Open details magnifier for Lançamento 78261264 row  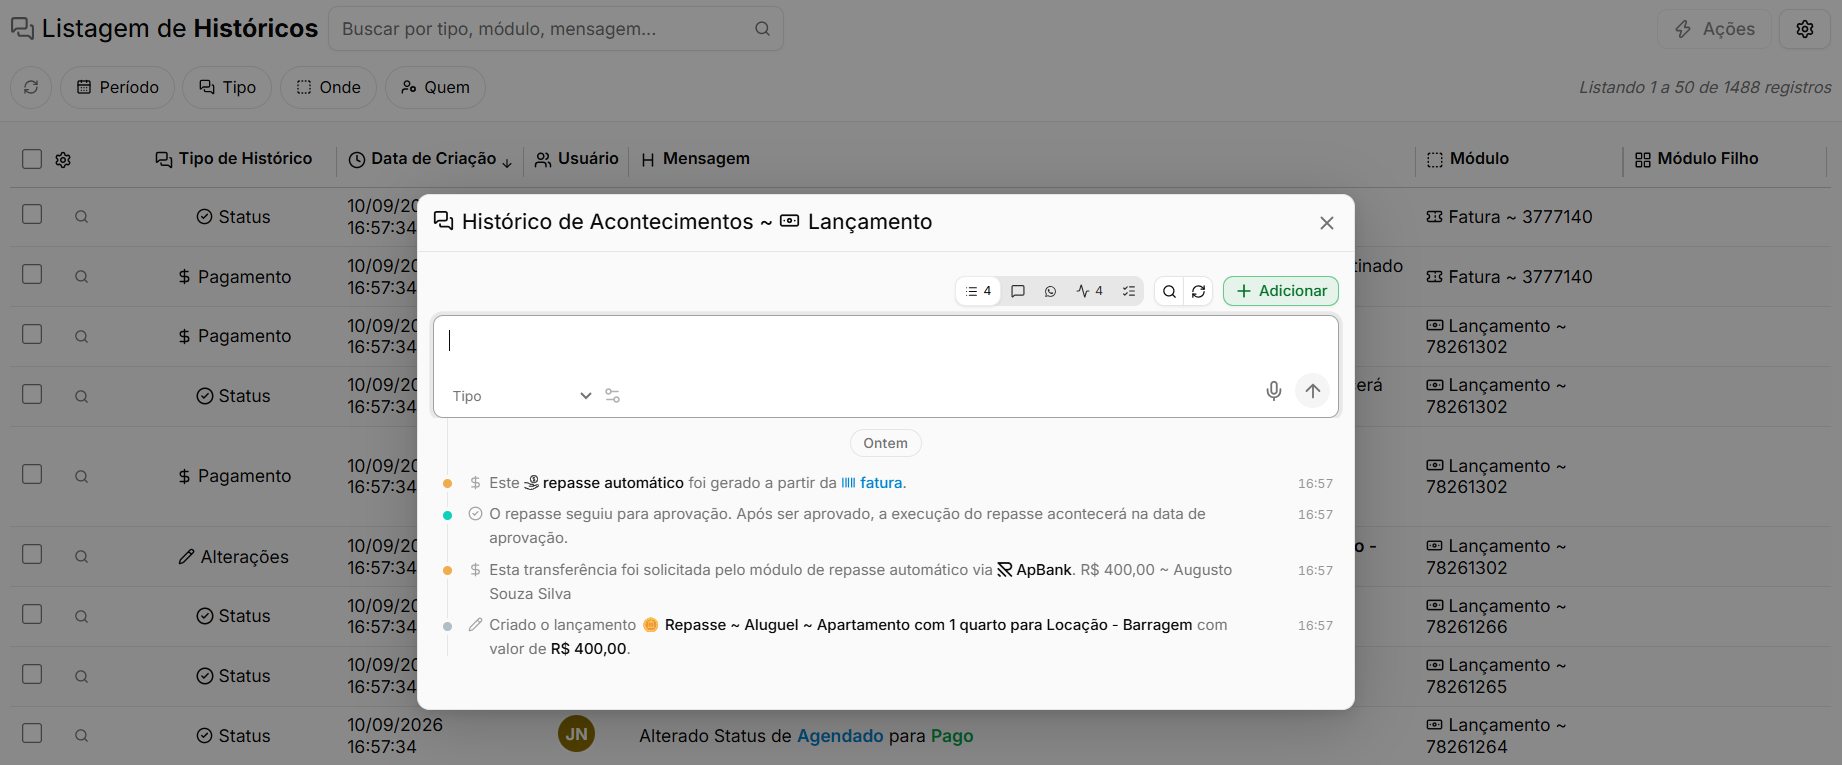tap(82, 736)
